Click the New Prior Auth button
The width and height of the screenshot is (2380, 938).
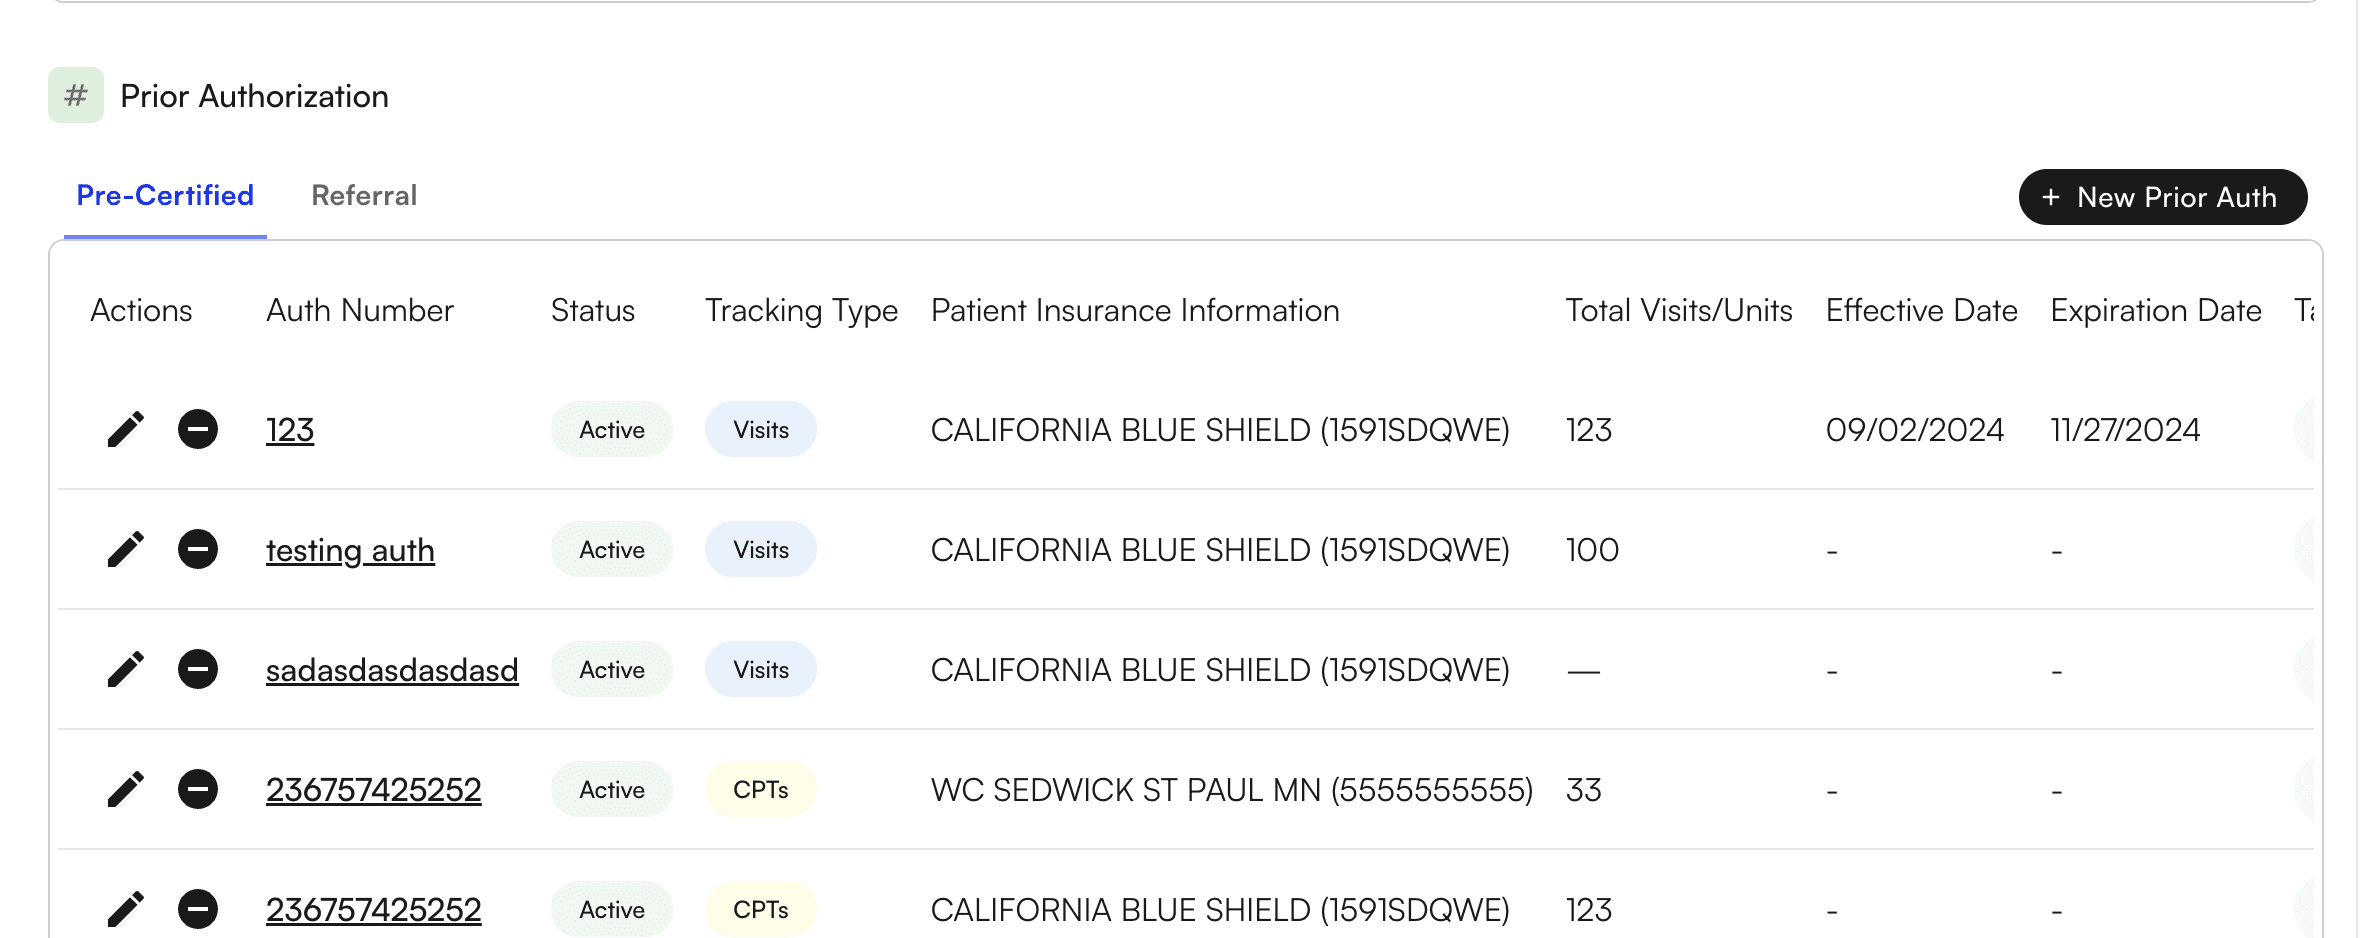2162,197
